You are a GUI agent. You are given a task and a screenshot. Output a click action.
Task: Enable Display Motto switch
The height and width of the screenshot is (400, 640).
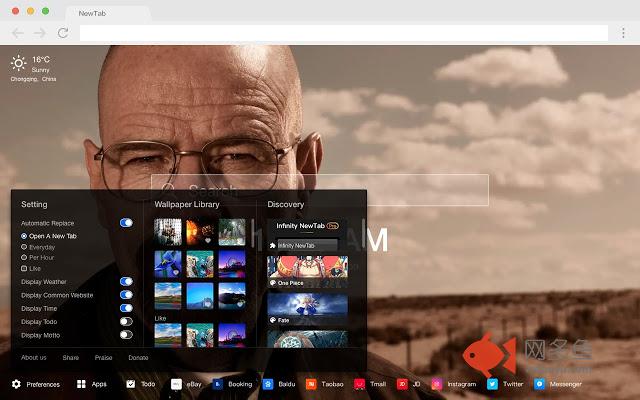tap(126, 335)
